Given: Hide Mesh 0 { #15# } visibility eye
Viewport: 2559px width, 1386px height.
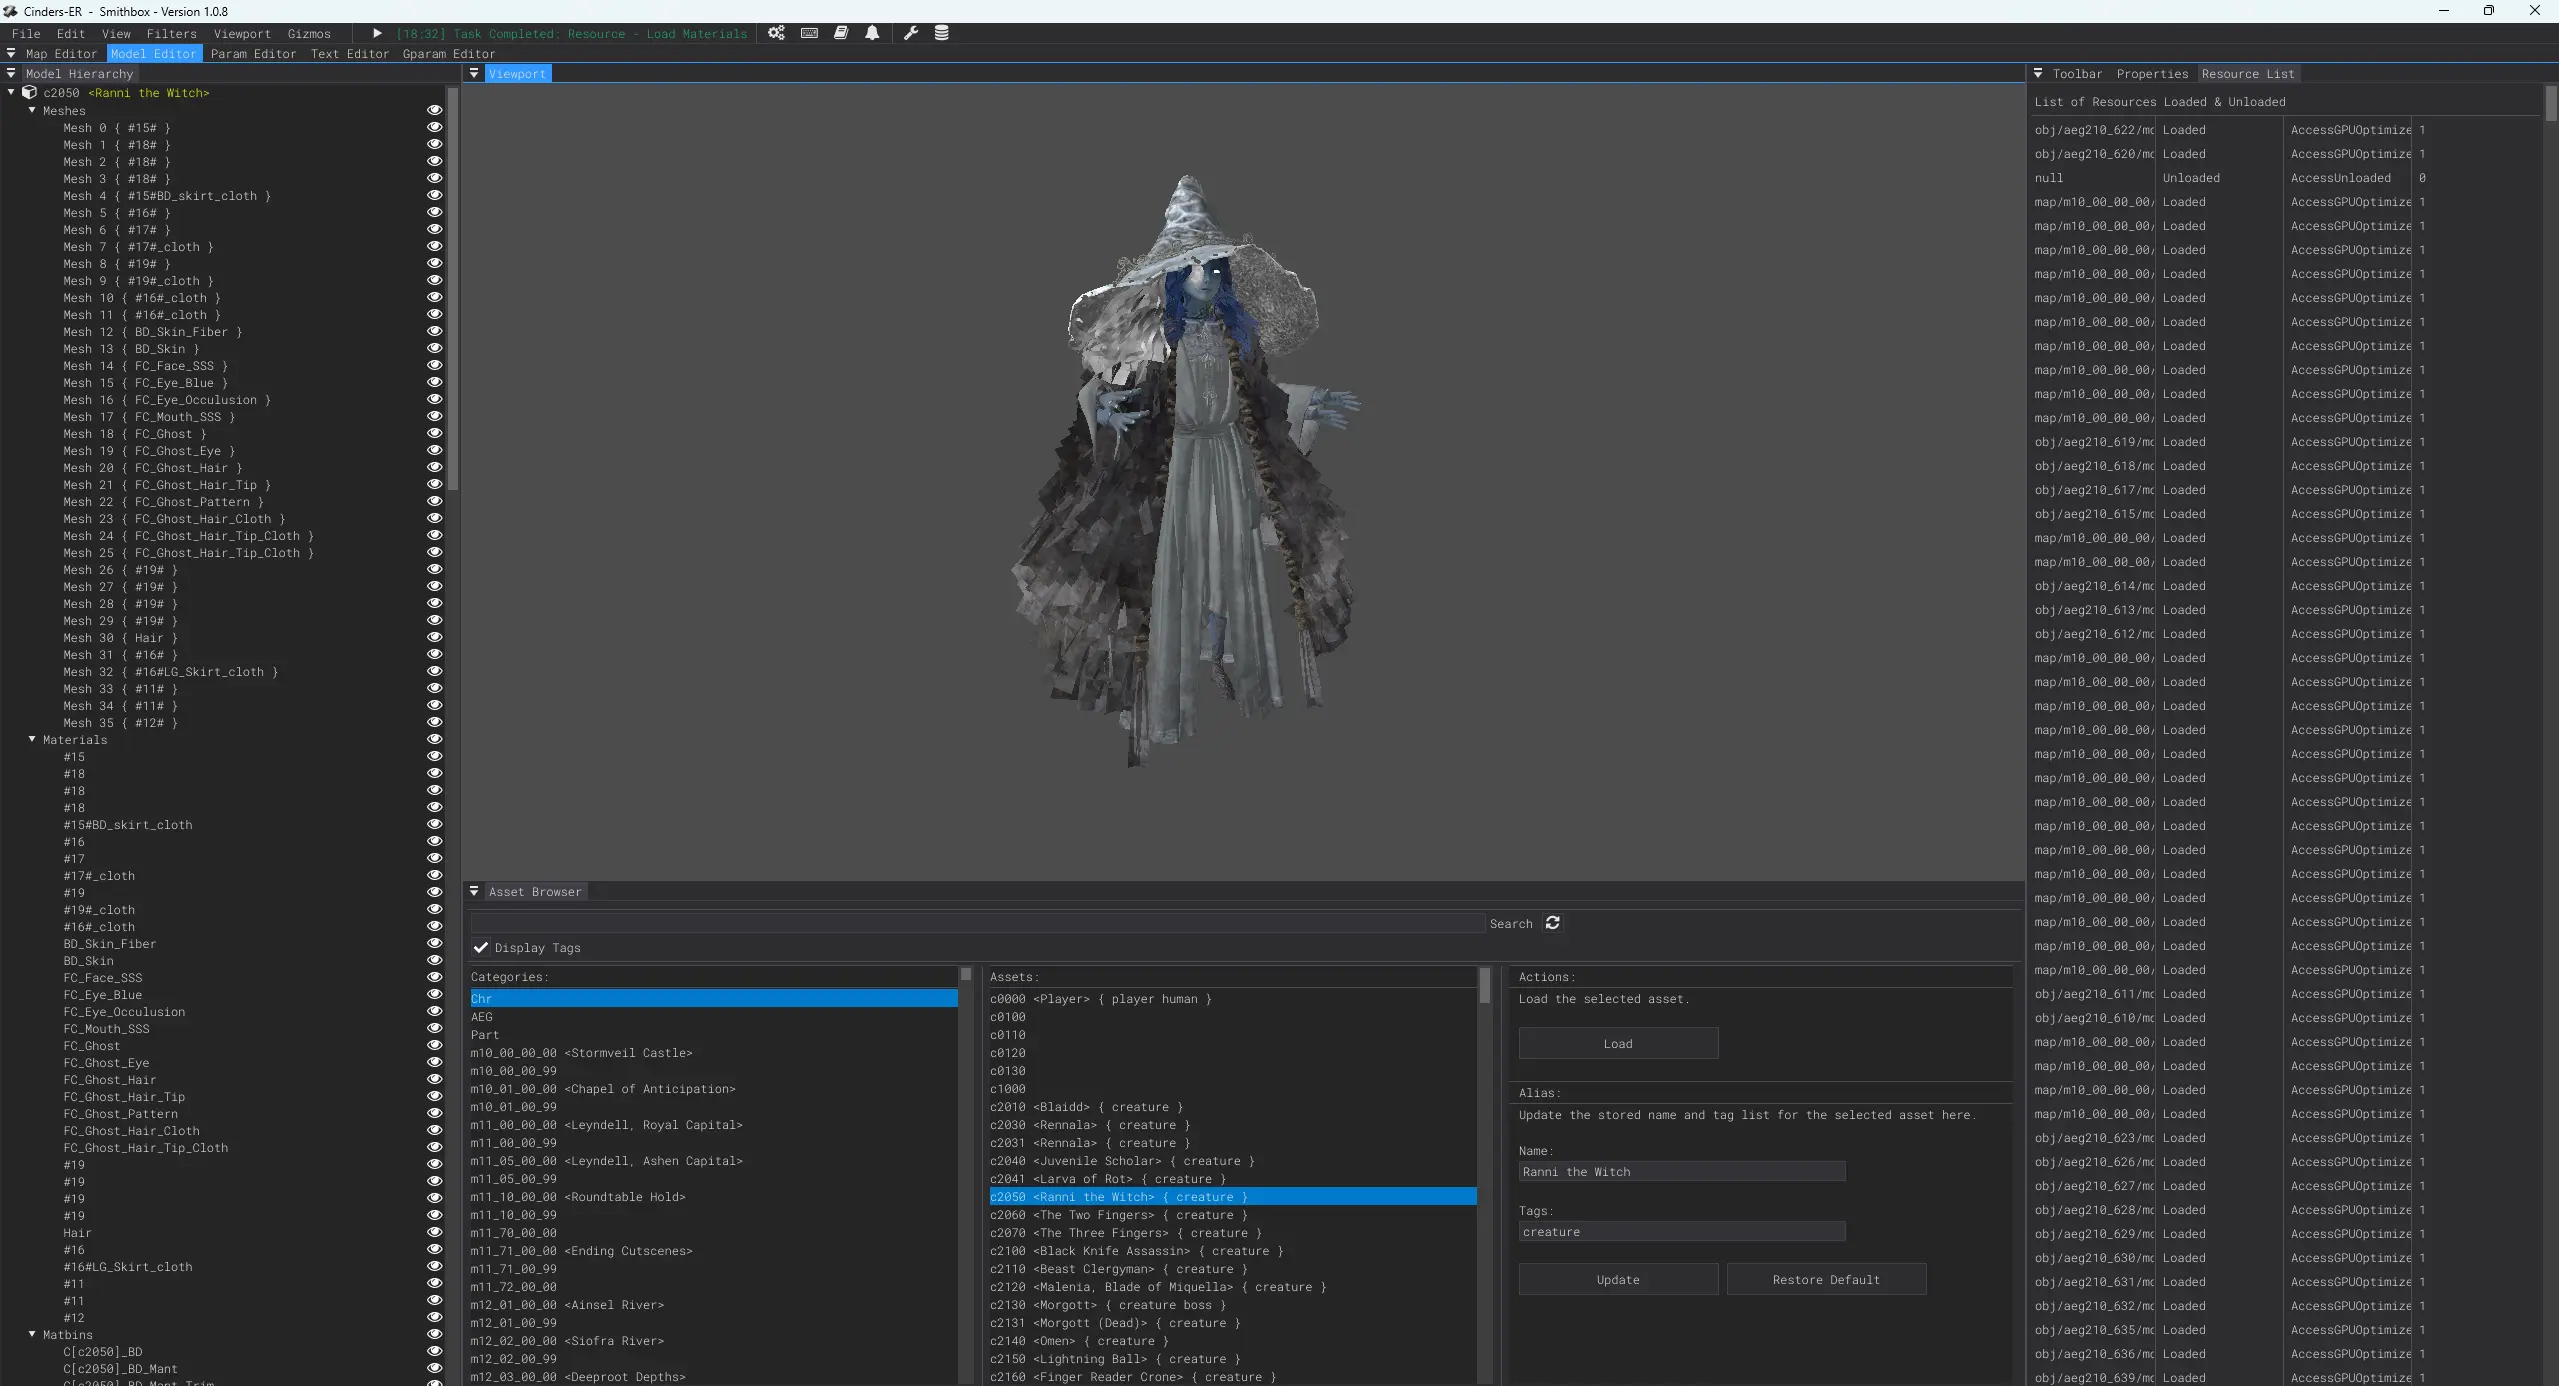Looking at the screenshot, I should tap(434, 127).
